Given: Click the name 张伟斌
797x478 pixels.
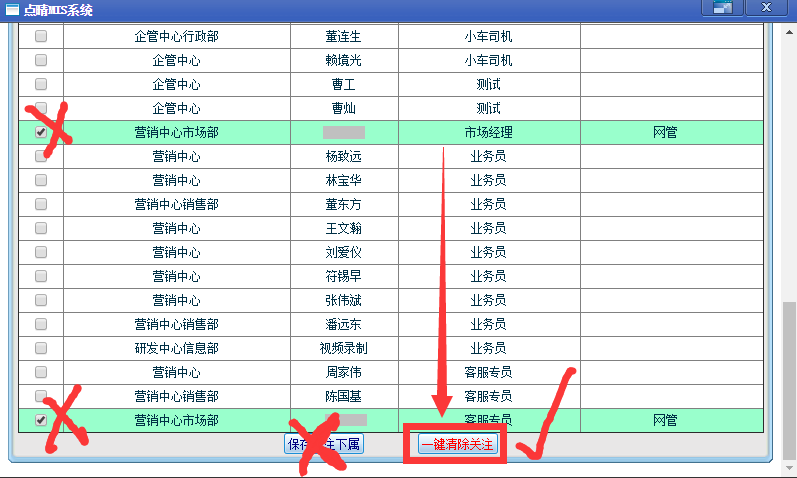Looking at the screenshot, I should click(x=344, y=301).
